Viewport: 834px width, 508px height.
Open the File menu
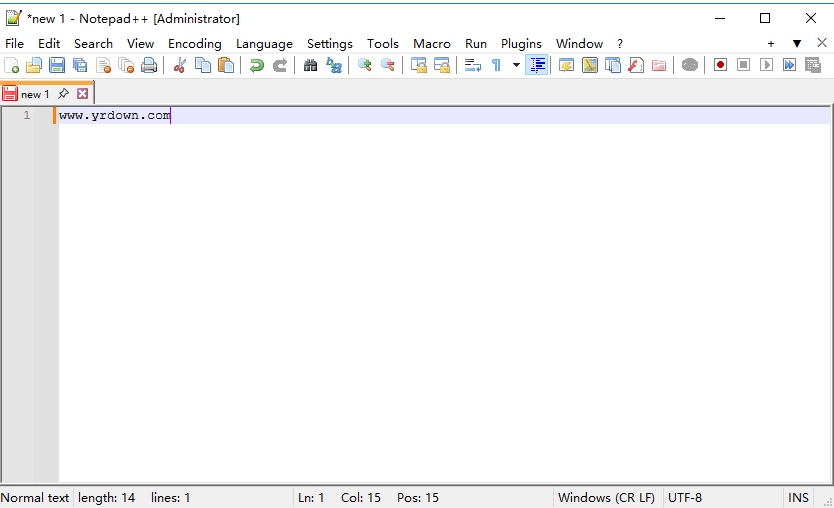[14, 44]
